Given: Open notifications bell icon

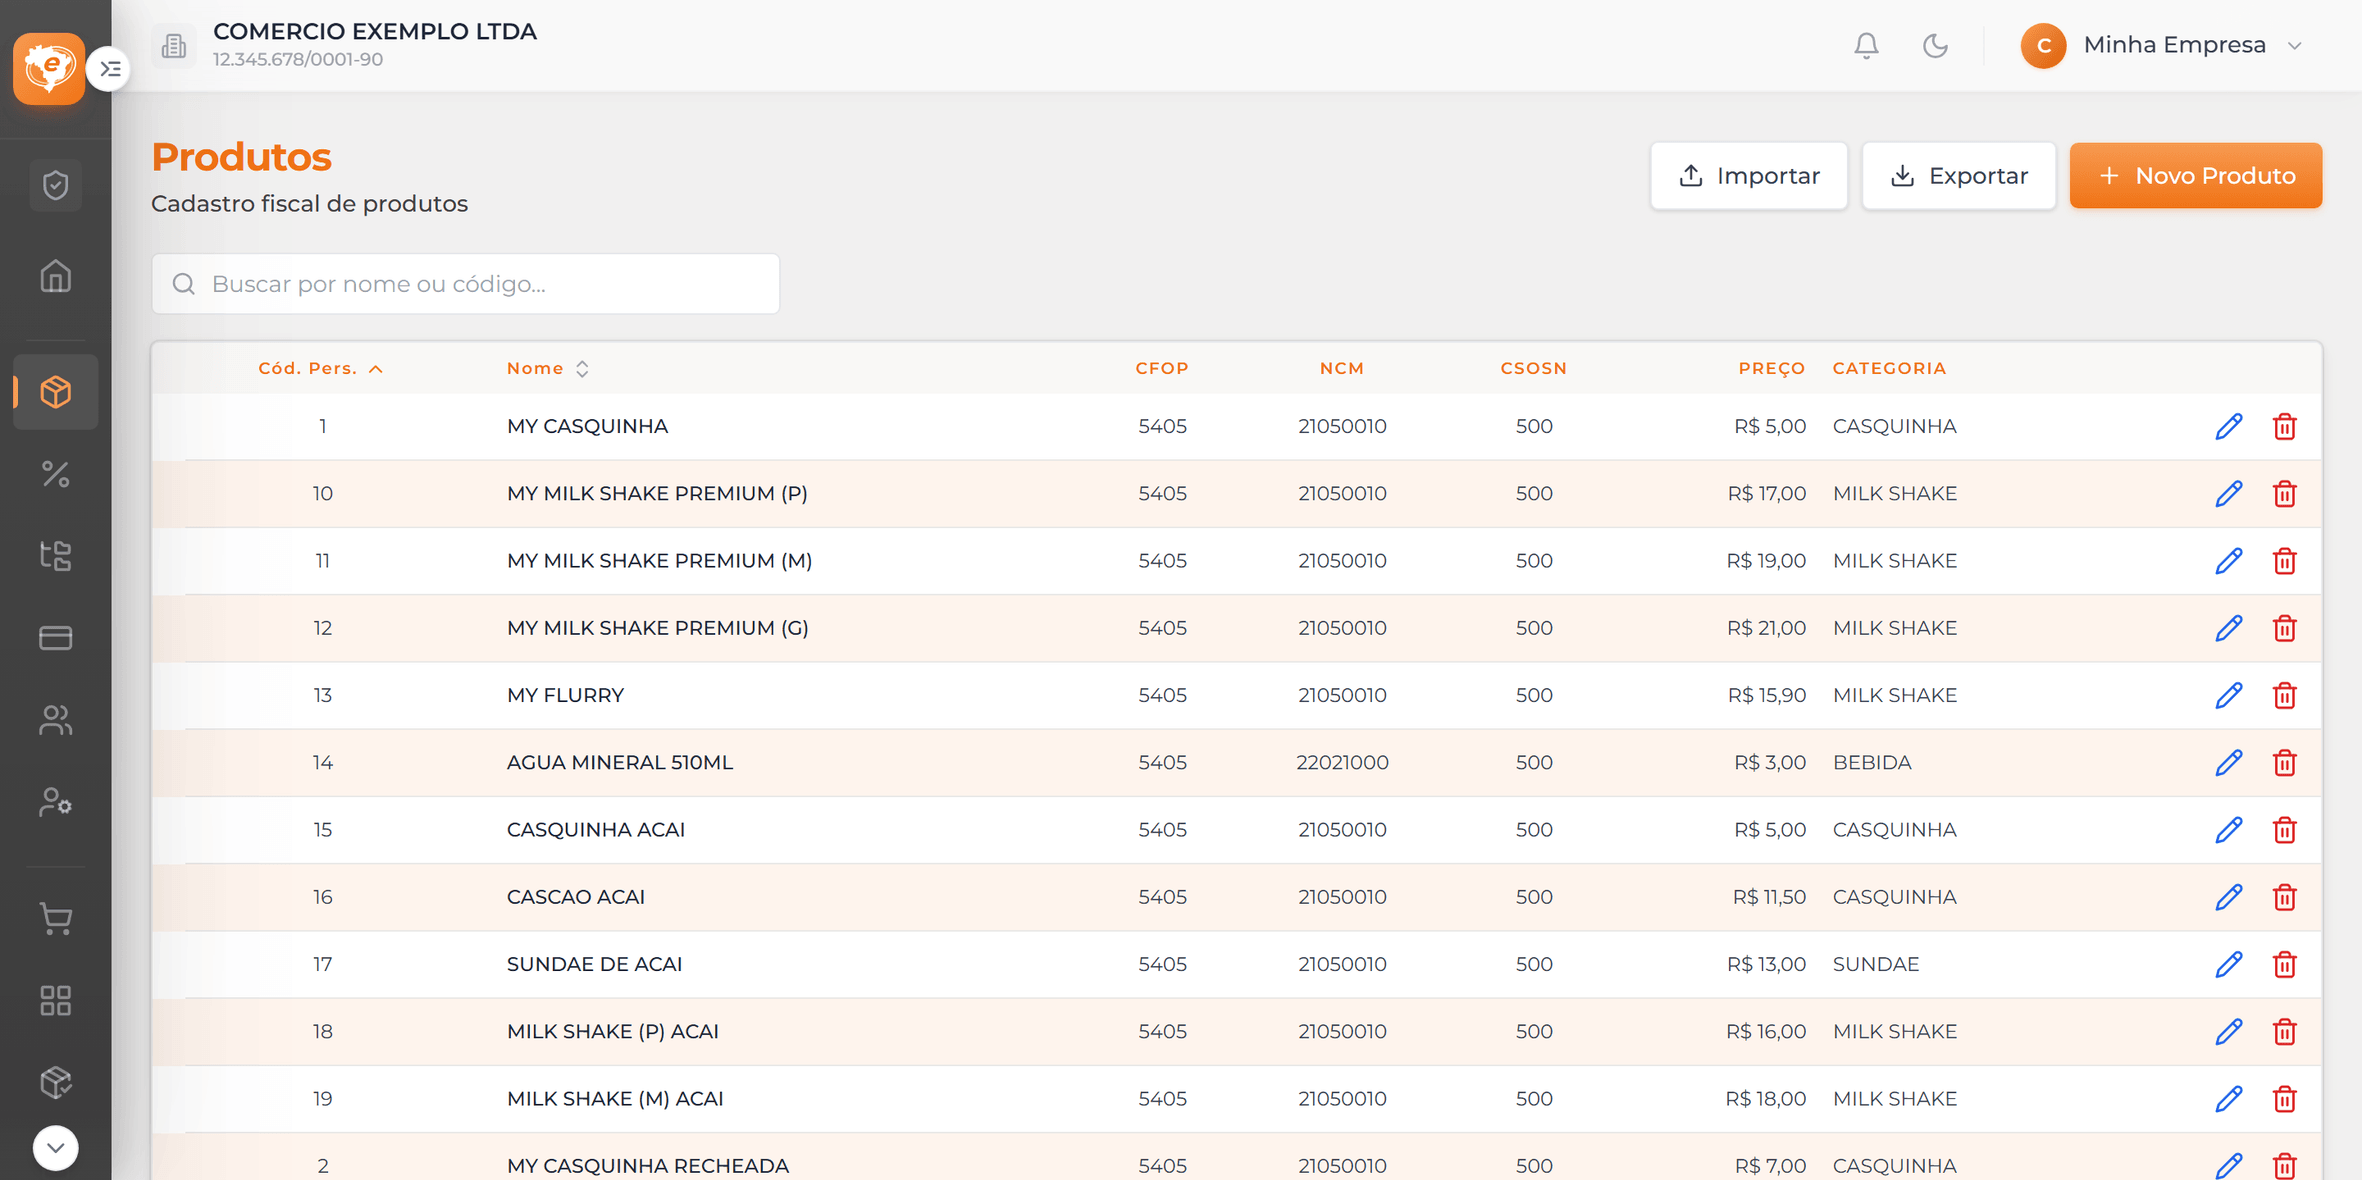Looking at the screenshot, I should [x=1866, y=46].
